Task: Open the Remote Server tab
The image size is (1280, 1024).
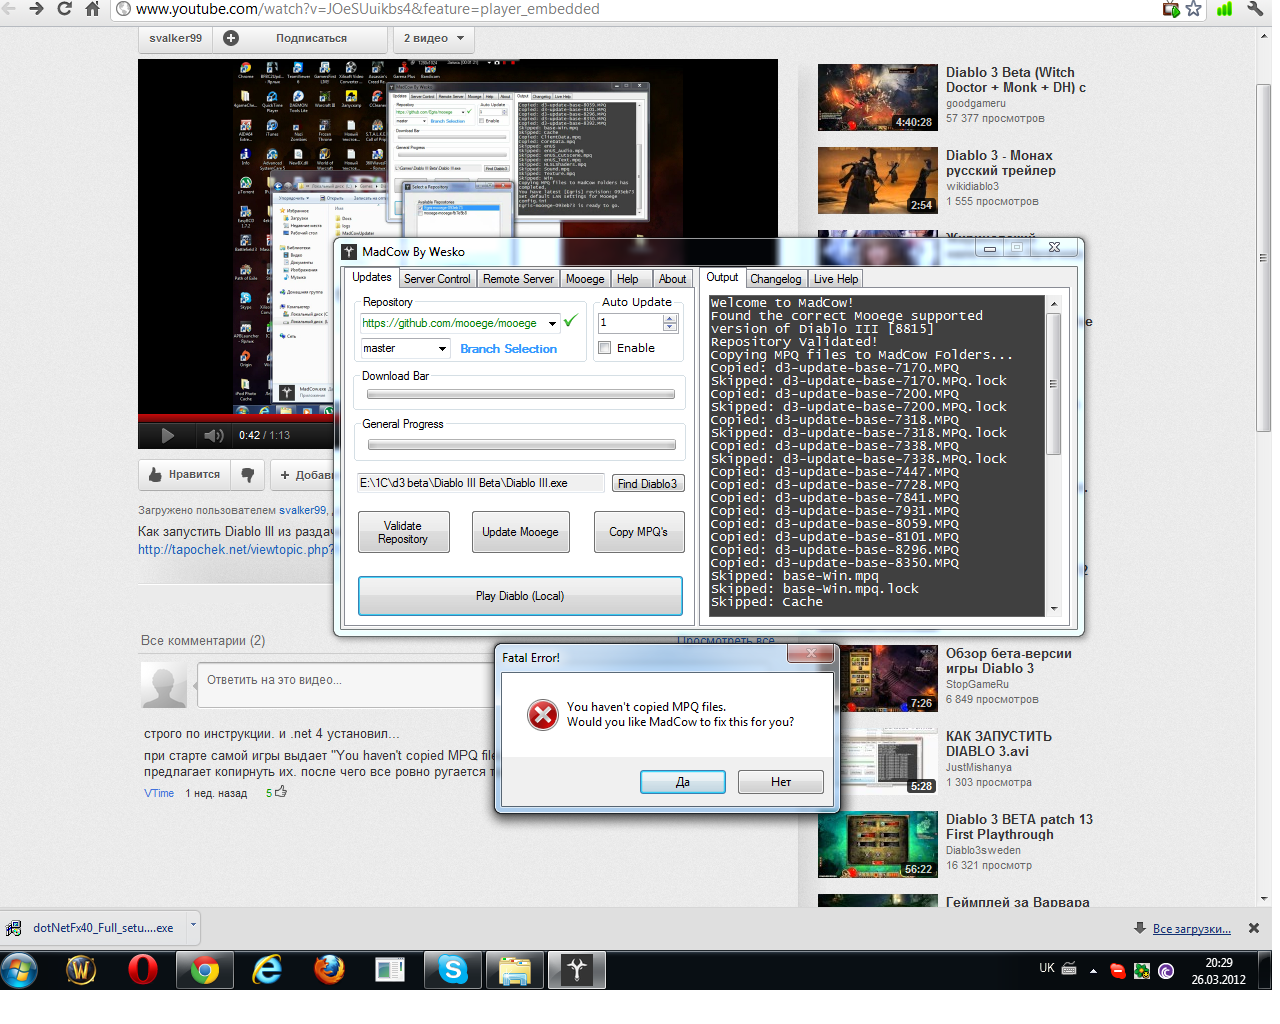Action: 518,279
